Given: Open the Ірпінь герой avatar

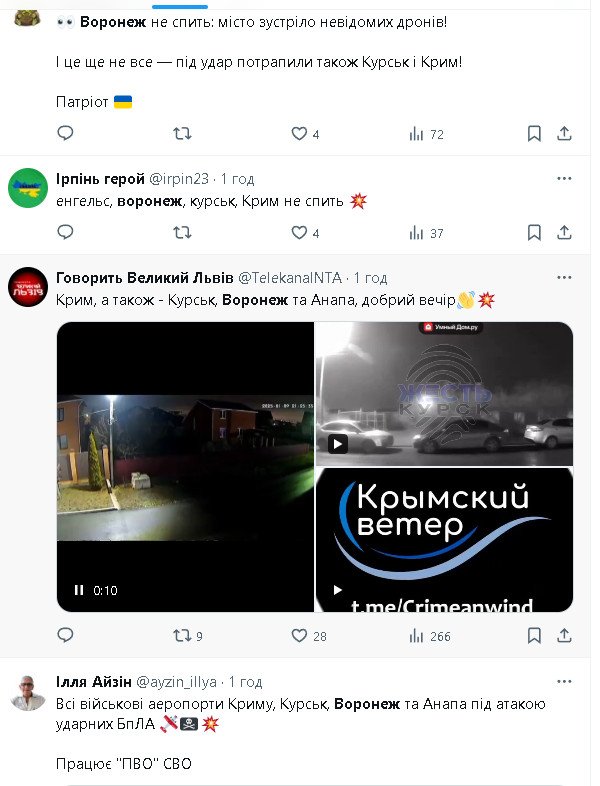Looking at the screenshot, I should pyautogui.click(x=28, y=188).
